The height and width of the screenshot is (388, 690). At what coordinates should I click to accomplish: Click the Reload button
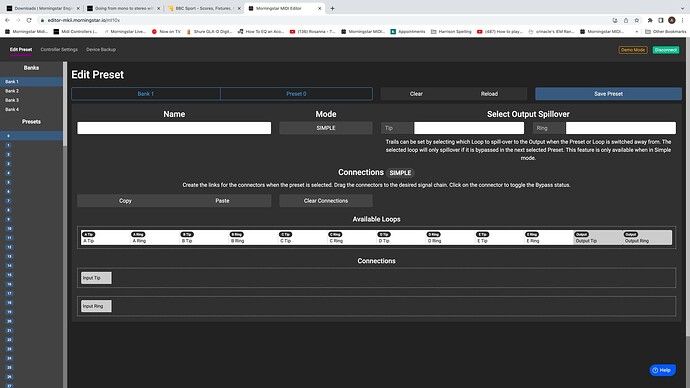pyautogui.click(x=489, y=94)
